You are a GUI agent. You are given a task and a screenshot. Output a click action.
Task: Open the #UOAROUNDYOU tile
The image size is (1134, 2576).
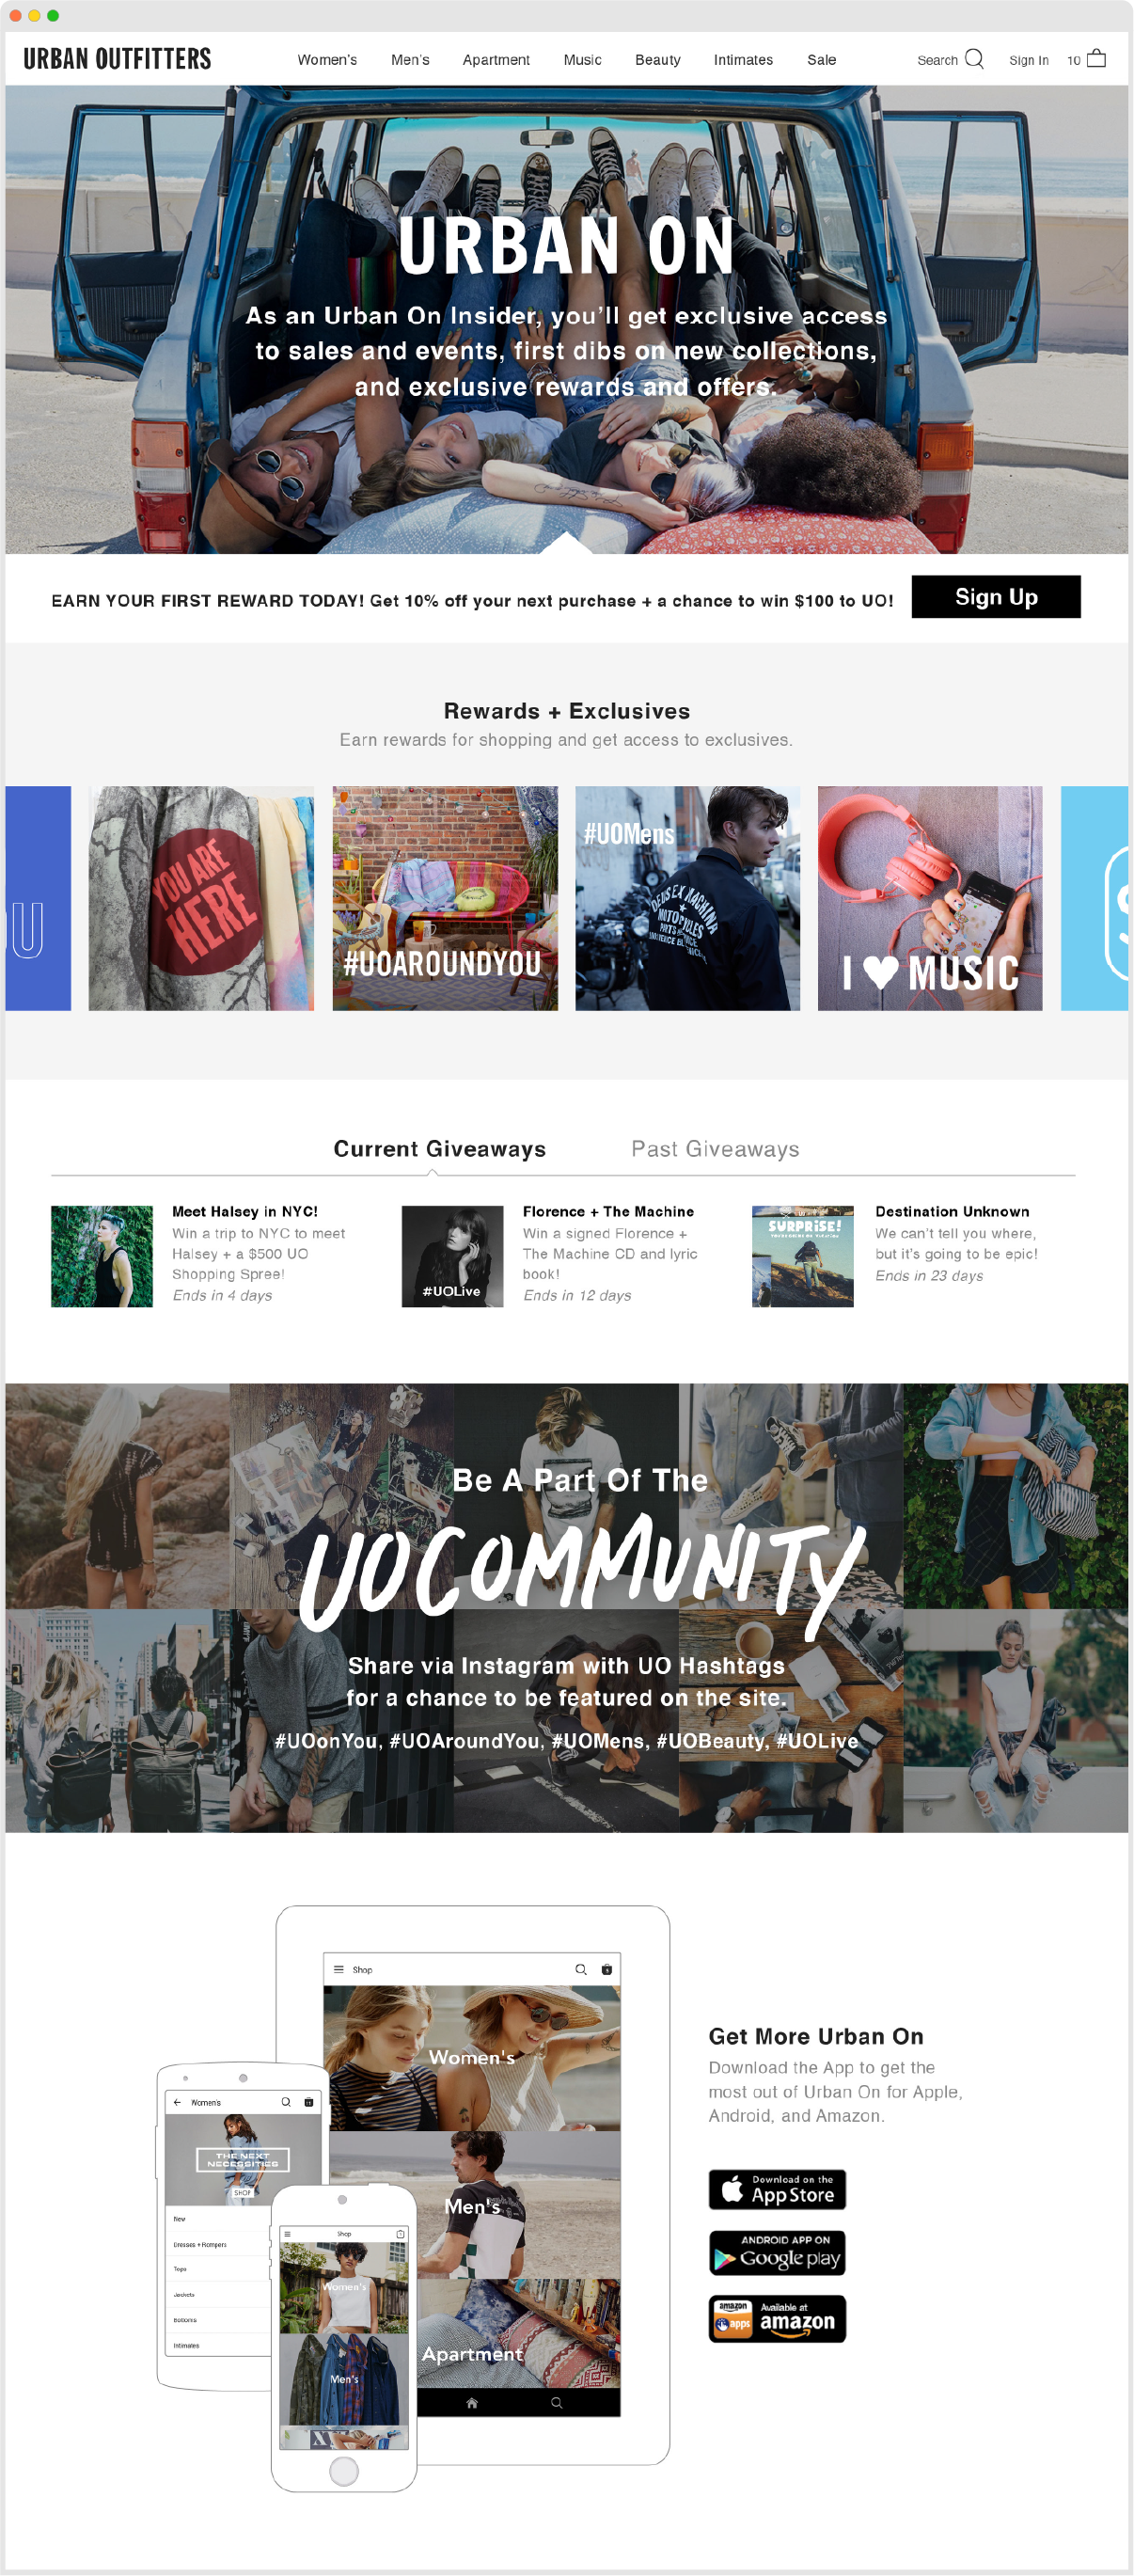point(445,898)
